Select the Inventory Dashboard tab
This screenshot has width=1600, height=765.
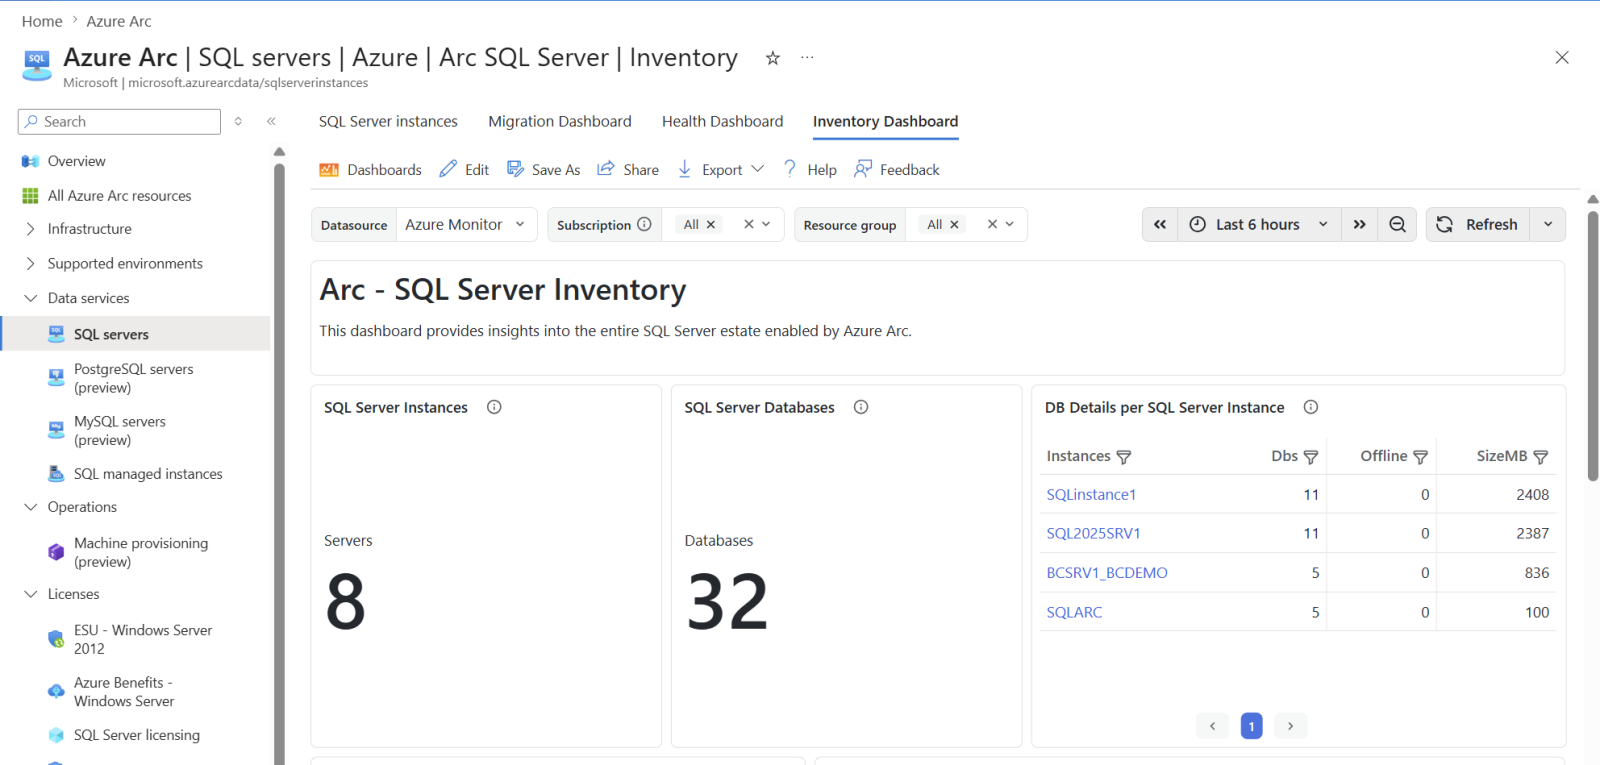[885, 122]
